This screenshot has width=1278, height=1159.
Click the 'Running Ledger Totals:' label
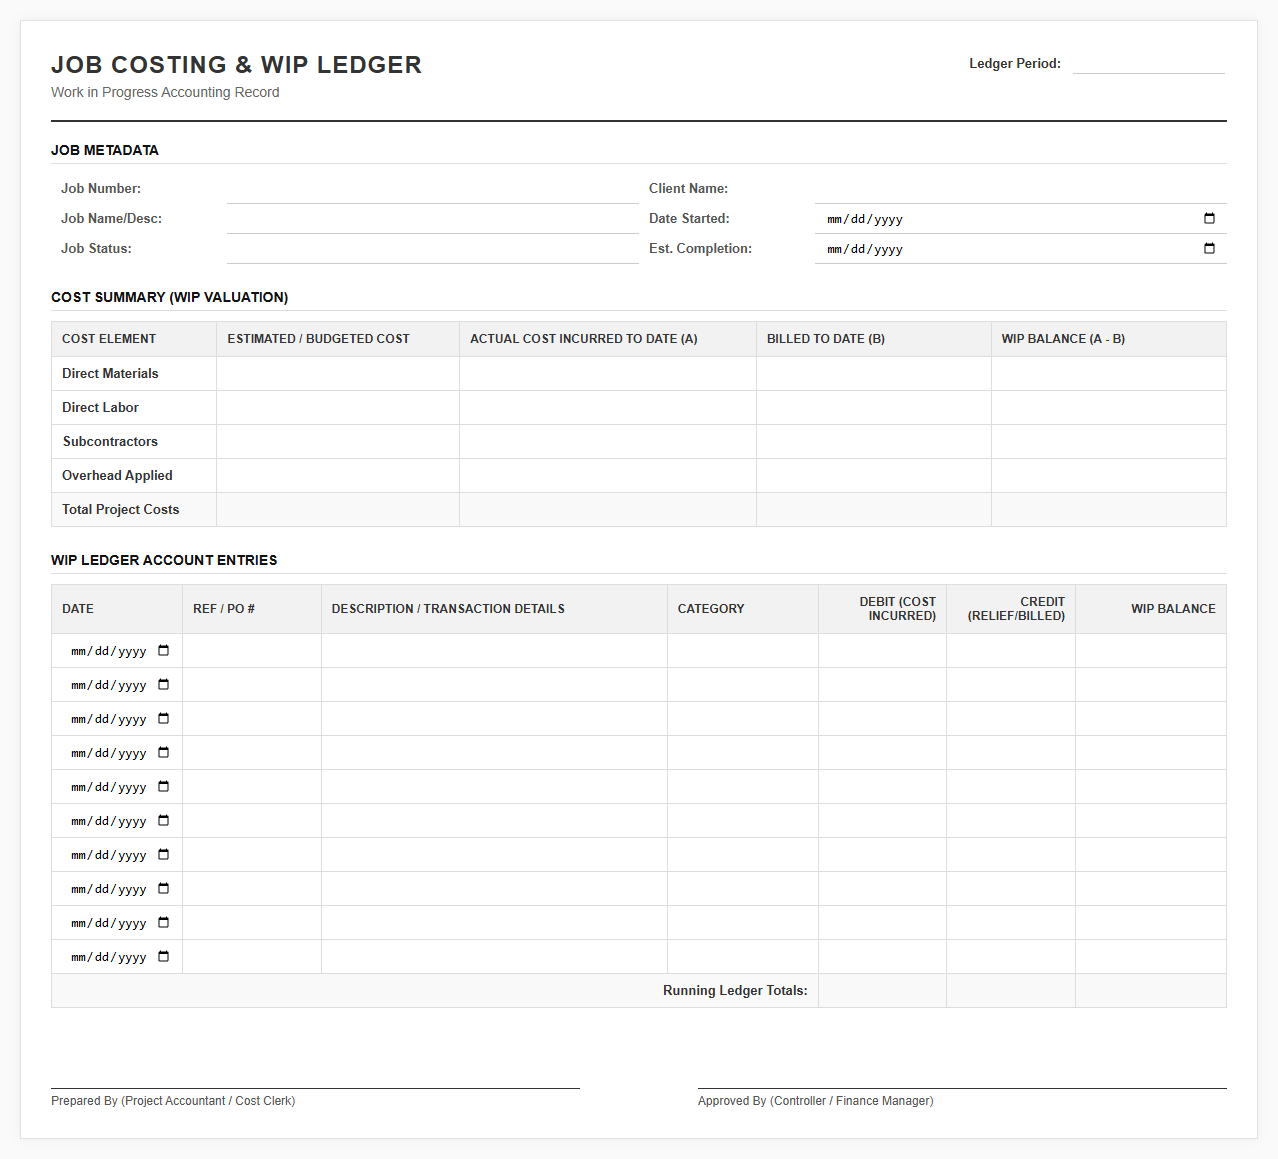coord(735,991)
